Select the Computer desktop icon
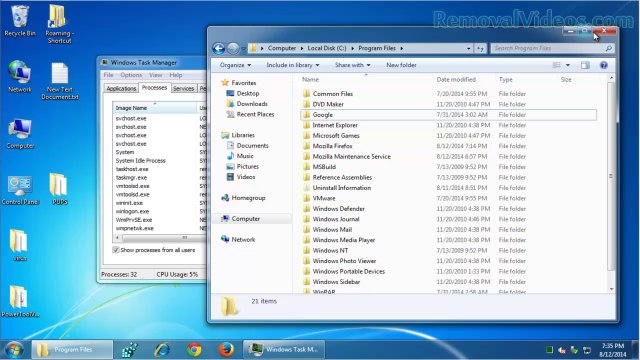The width and height of the screenshot is (640, 360). 20,133
